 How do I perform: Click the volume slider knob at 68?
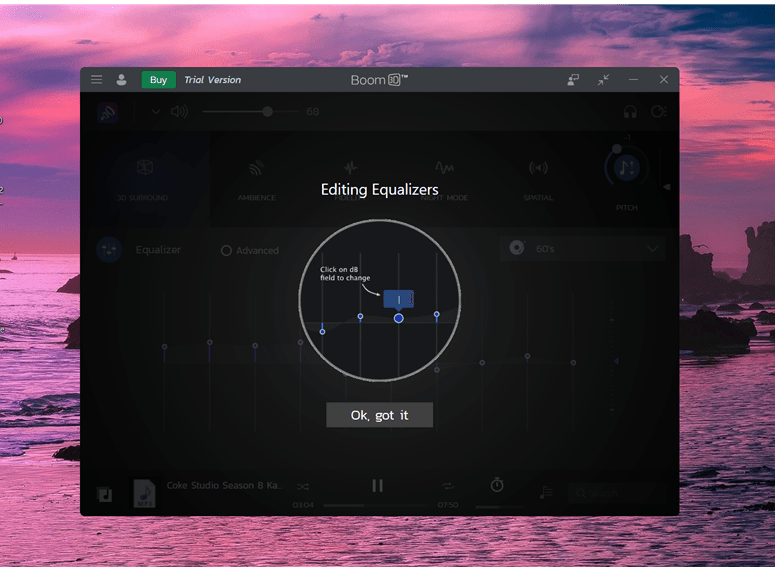(x=267, y=112)
